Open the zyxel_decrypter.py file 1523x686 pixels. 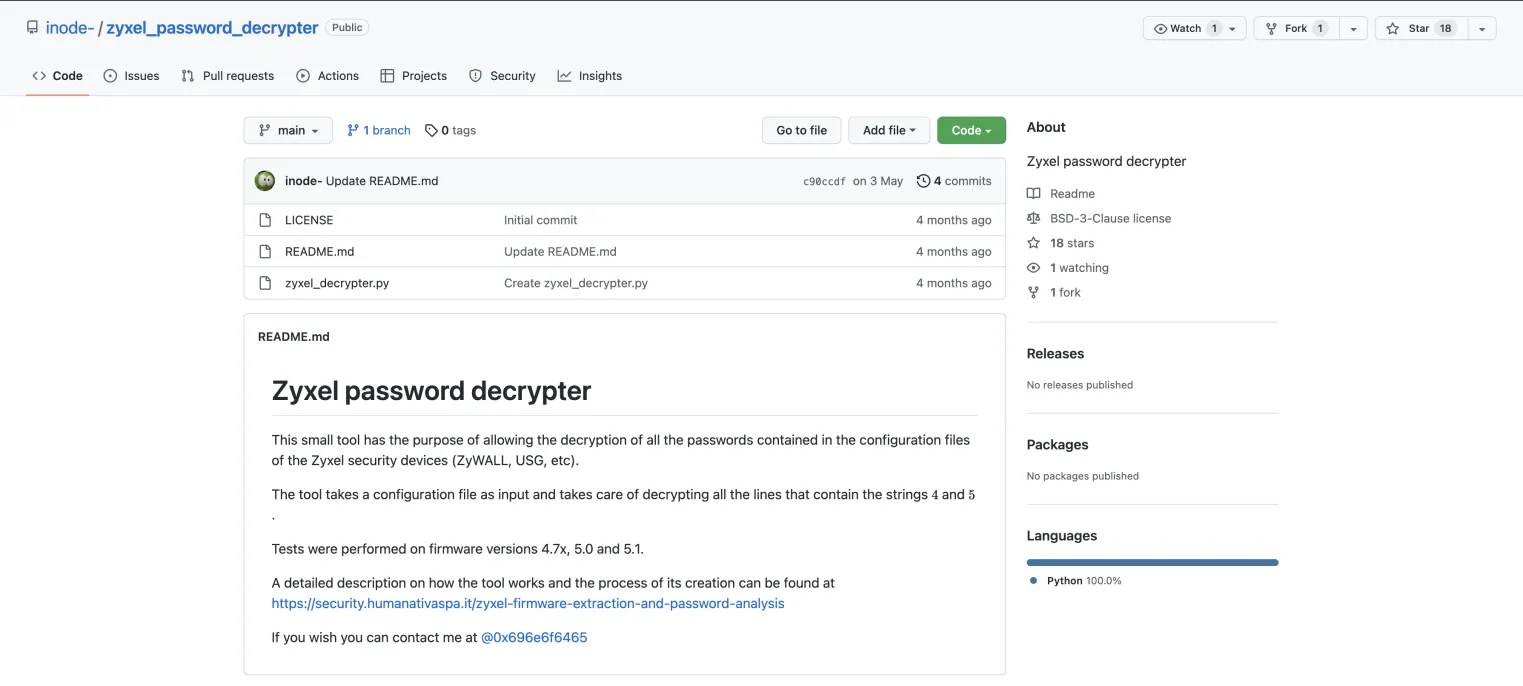point(337,283)
